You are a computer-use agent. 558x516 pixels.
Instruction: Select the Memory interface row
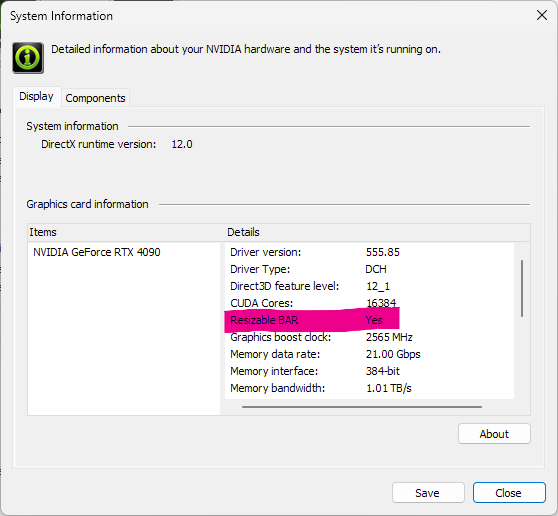(x=369, y=371)
